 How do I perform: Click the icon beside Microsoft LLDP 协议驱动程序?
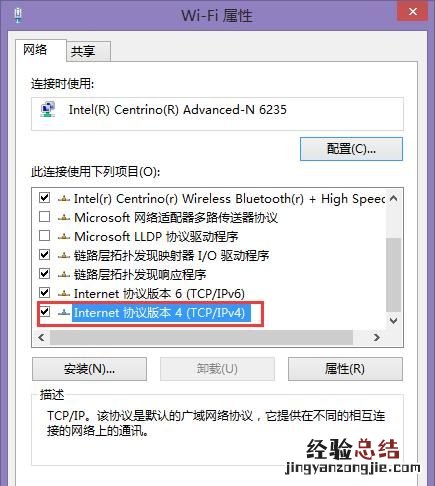64,237
